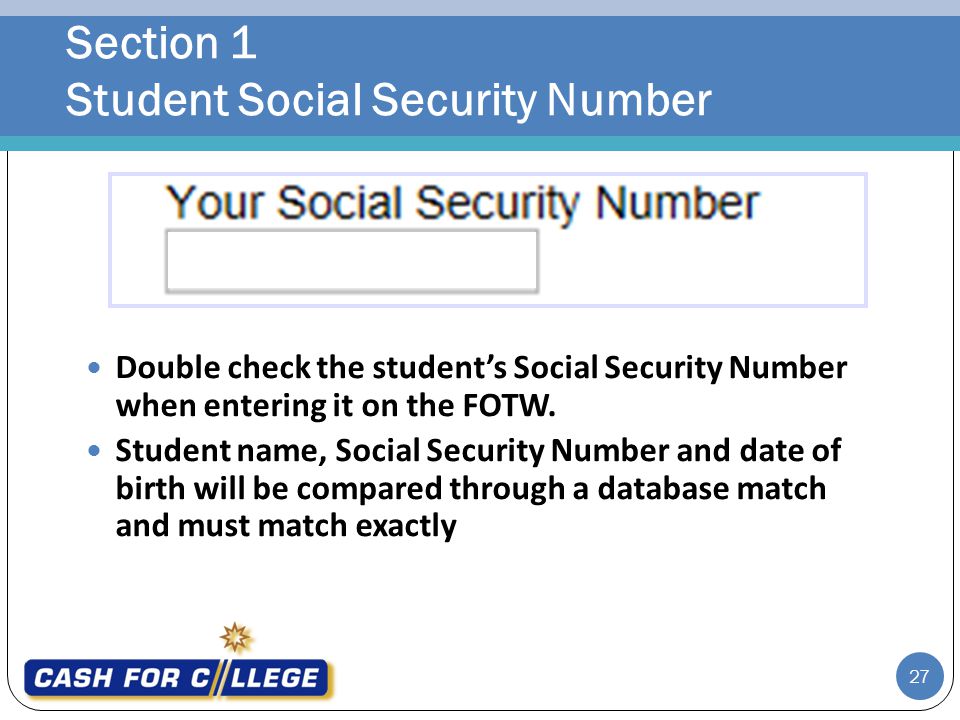Click the word 'CASH' in the logo
The height and width of the screenshot is (720, 960).
73,678
